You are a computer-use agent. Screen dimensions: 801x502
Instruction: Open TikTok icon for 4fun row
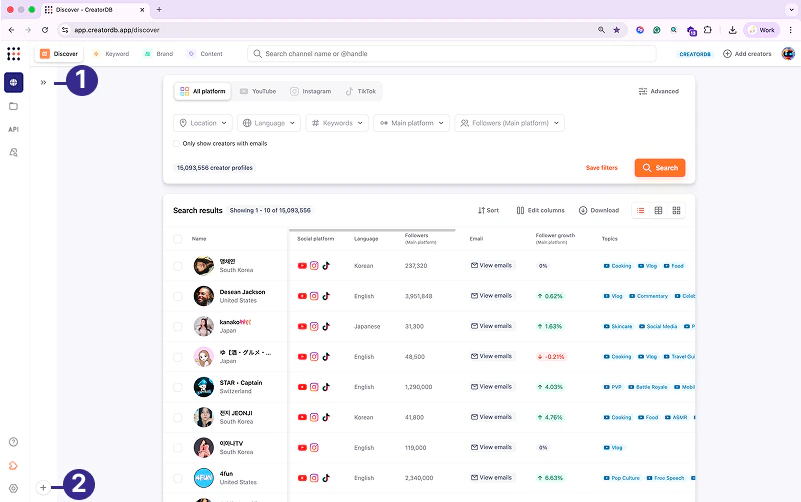326,478
